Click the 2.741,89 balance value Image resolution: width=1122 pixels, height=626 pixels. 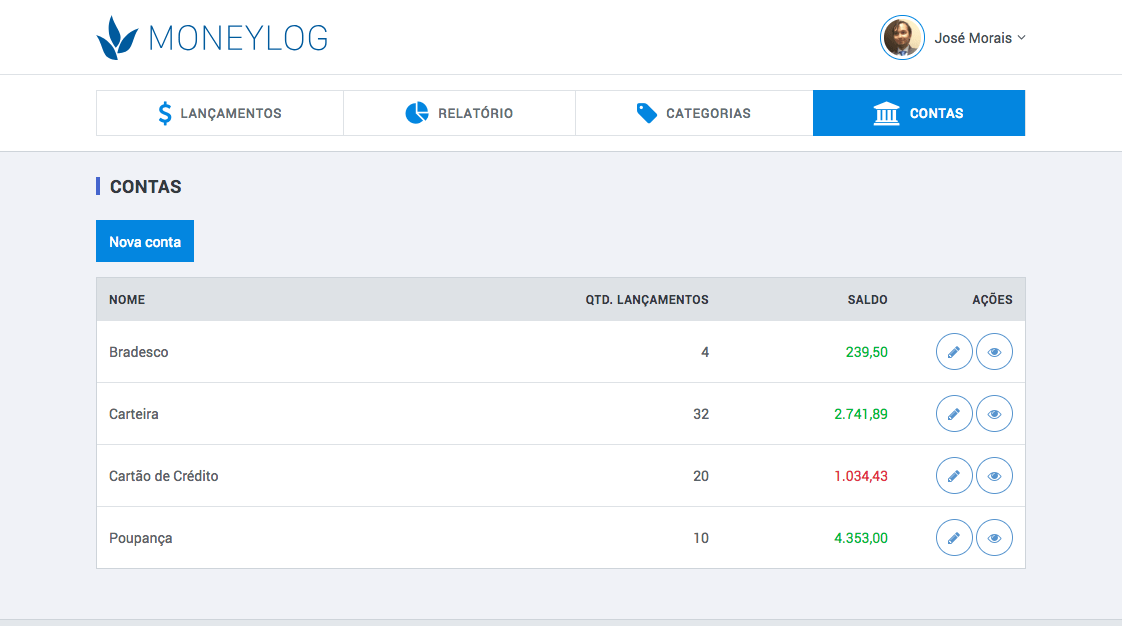click(861, 414)
